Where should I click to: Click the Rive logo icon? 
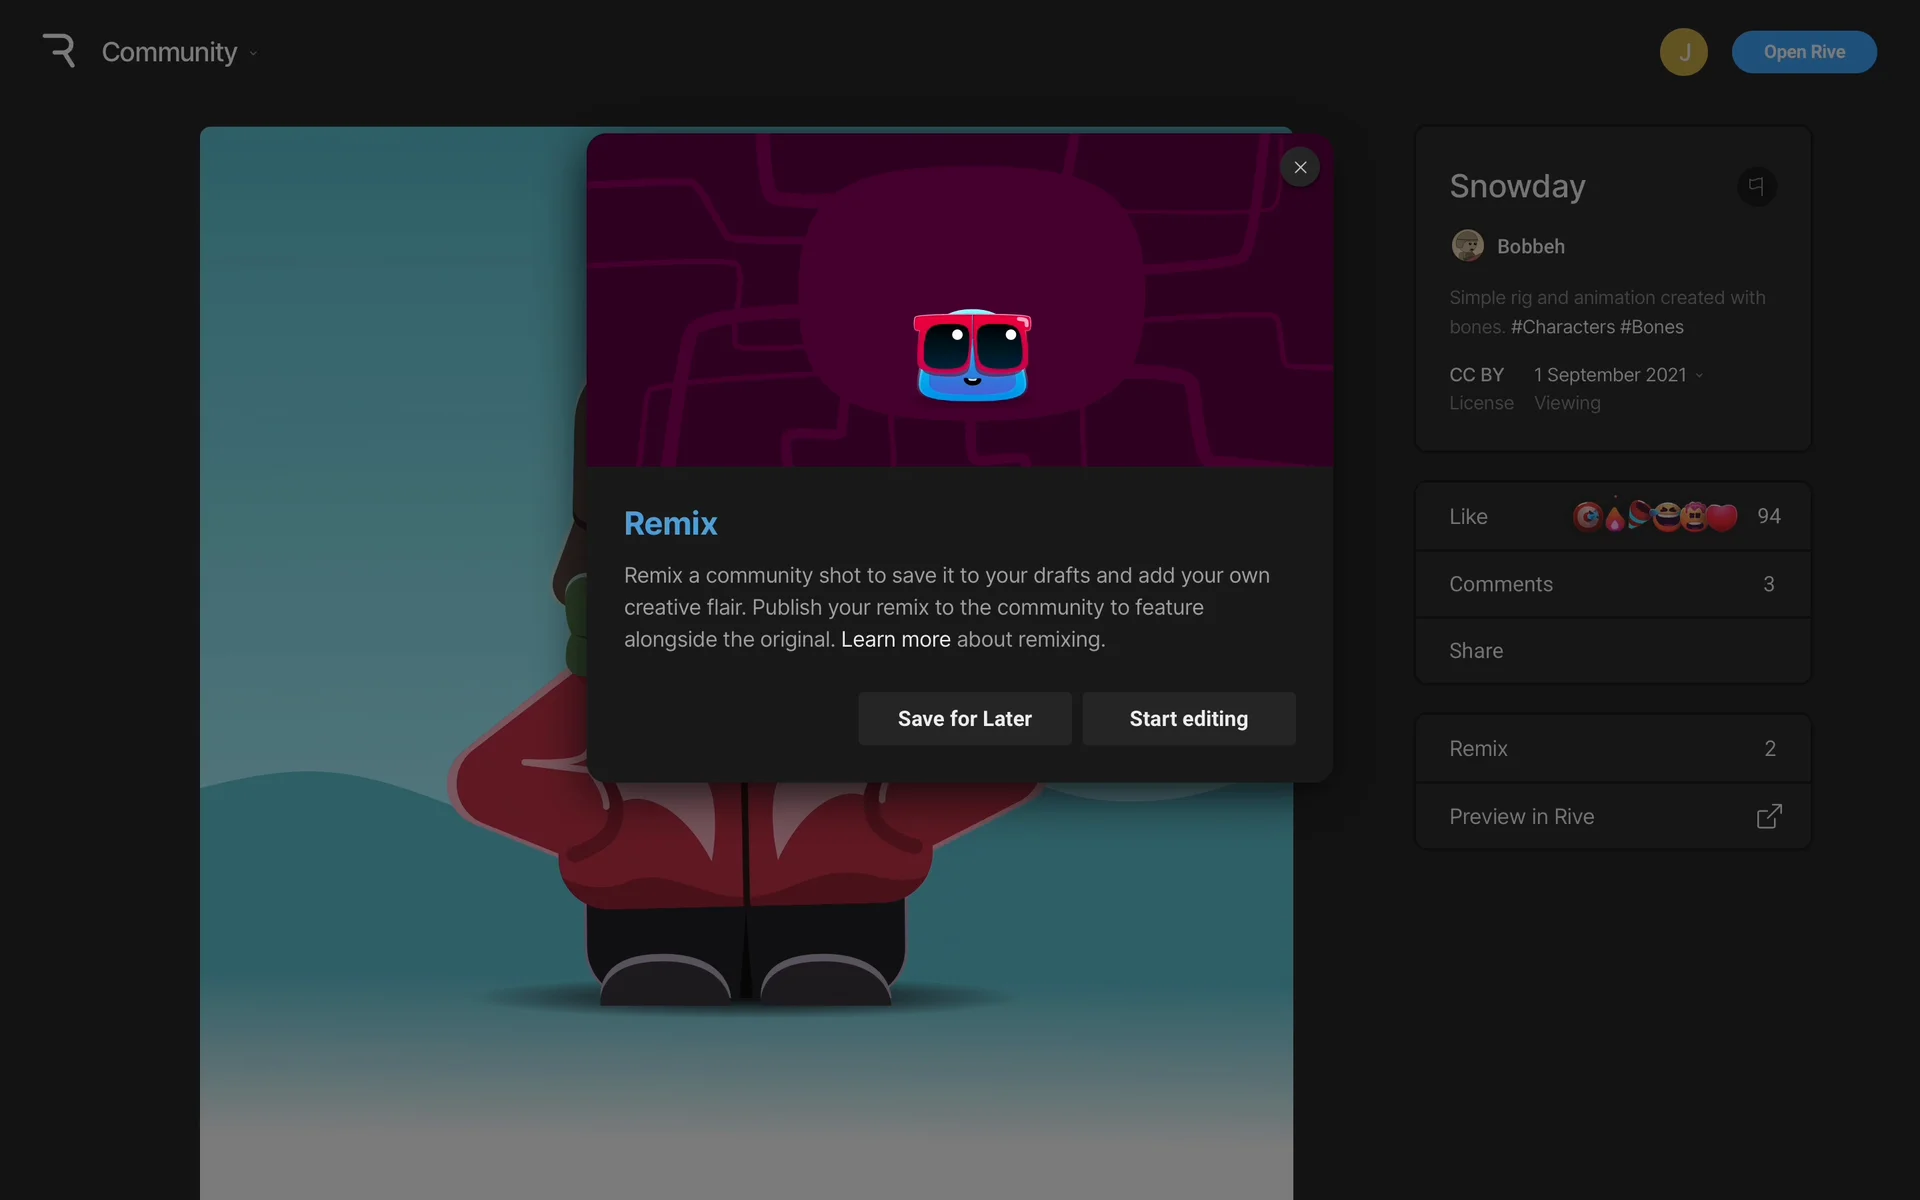coord(59,51)
